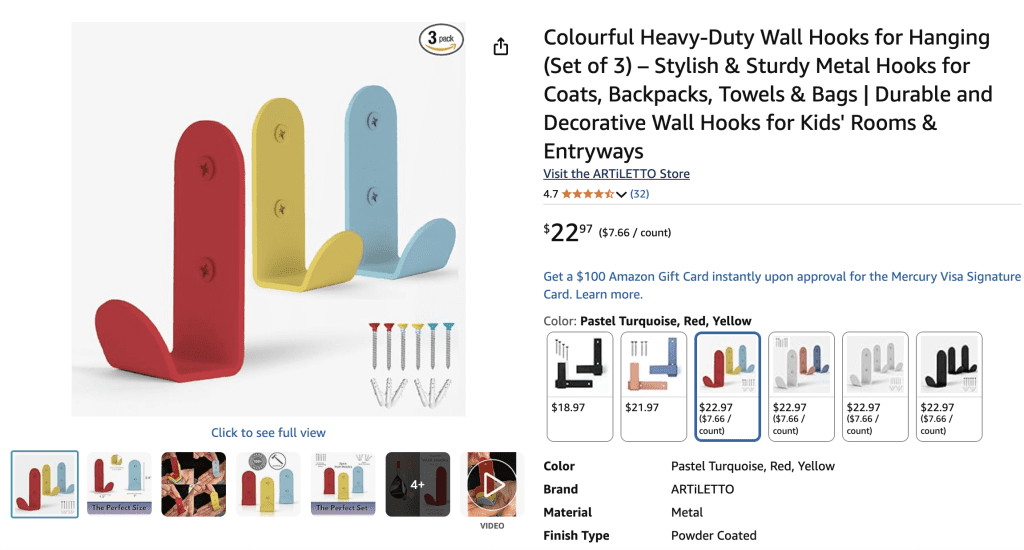Open the 4+ more images thumbnail
This screenshot has height=550, width=1024.
coord(417,485)
